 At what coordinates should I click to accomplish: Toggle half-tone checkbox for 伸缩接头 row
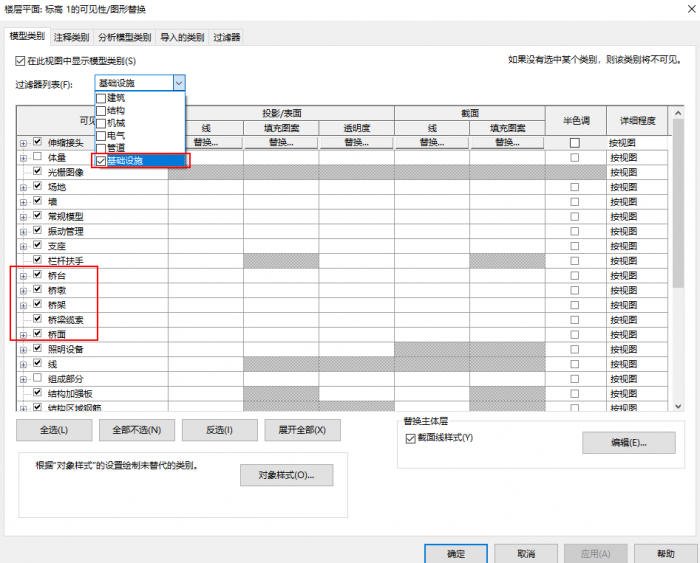point(574,143)
